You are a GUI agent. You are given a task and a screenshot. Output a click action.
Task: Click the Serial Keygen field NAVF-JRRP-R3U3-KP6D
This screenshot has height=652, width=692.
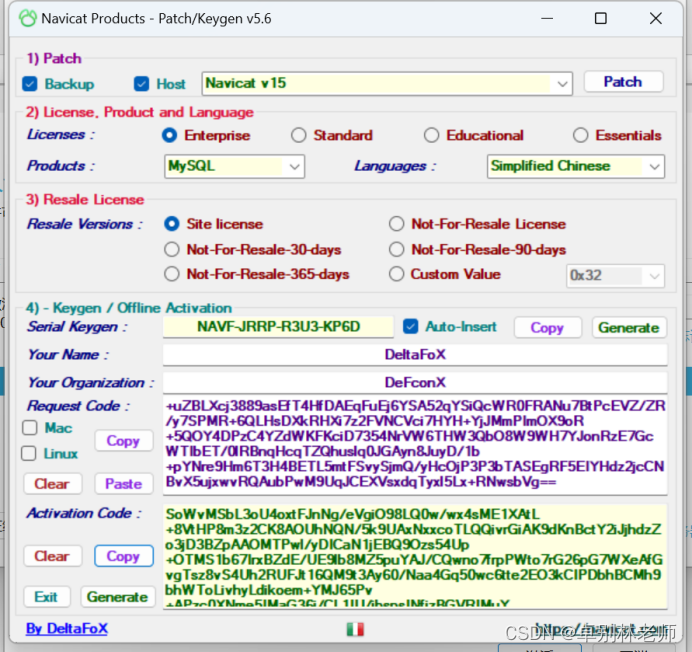(278, 327)
